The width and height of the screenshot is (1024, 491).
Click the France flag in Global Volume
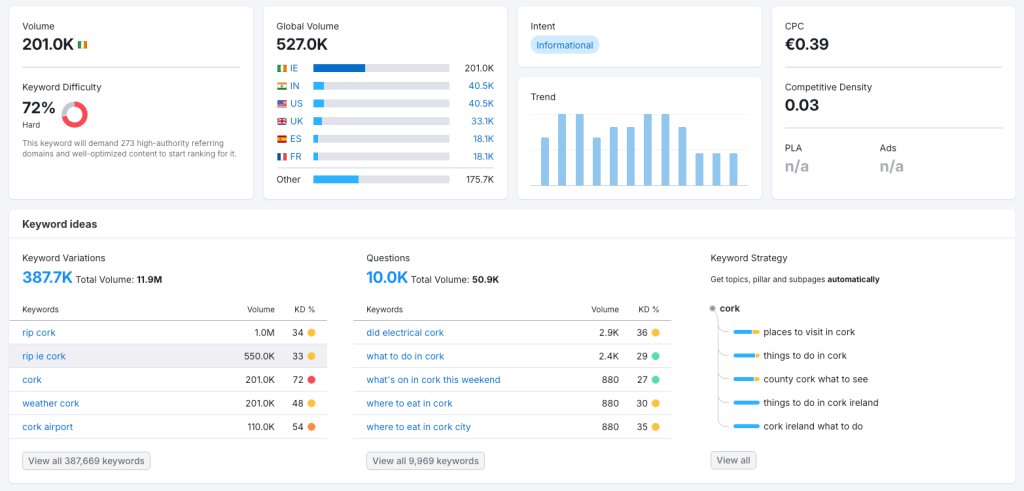tap(282, 156)
